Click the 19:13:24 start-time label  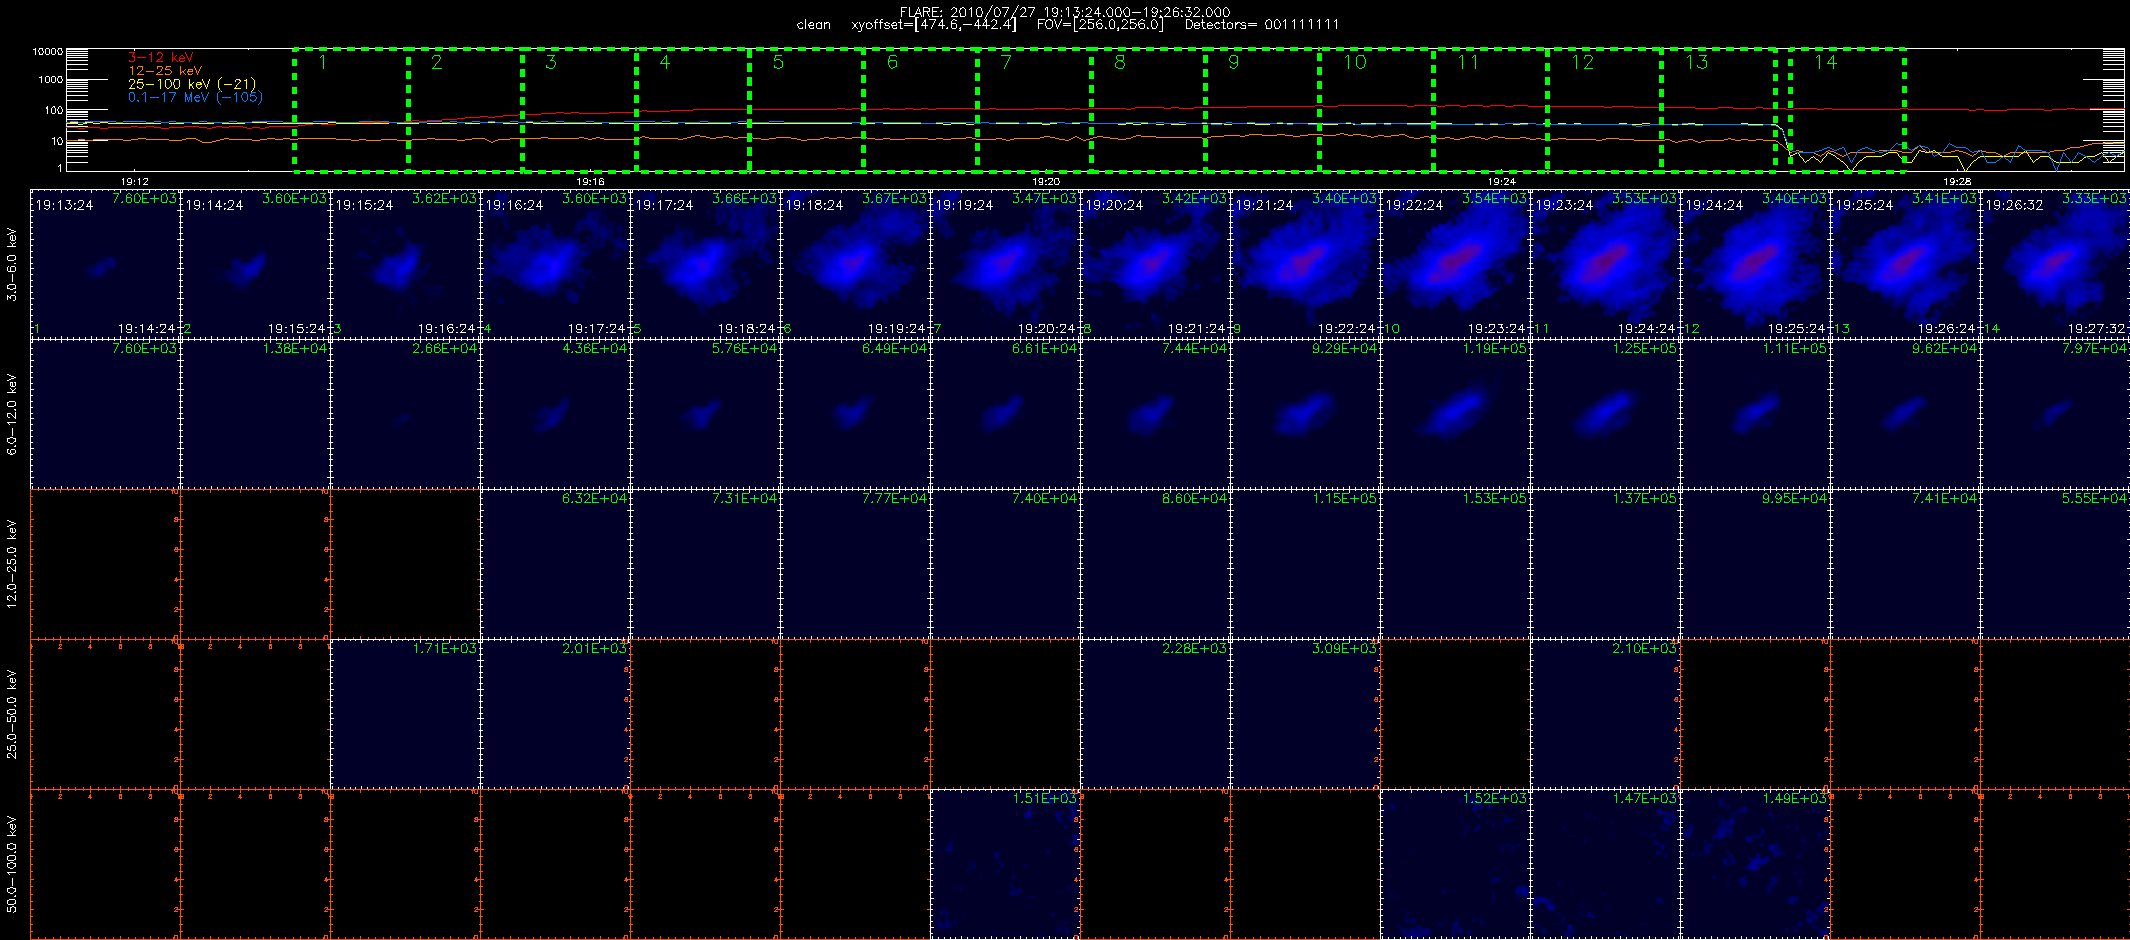[x=64, y=205]
